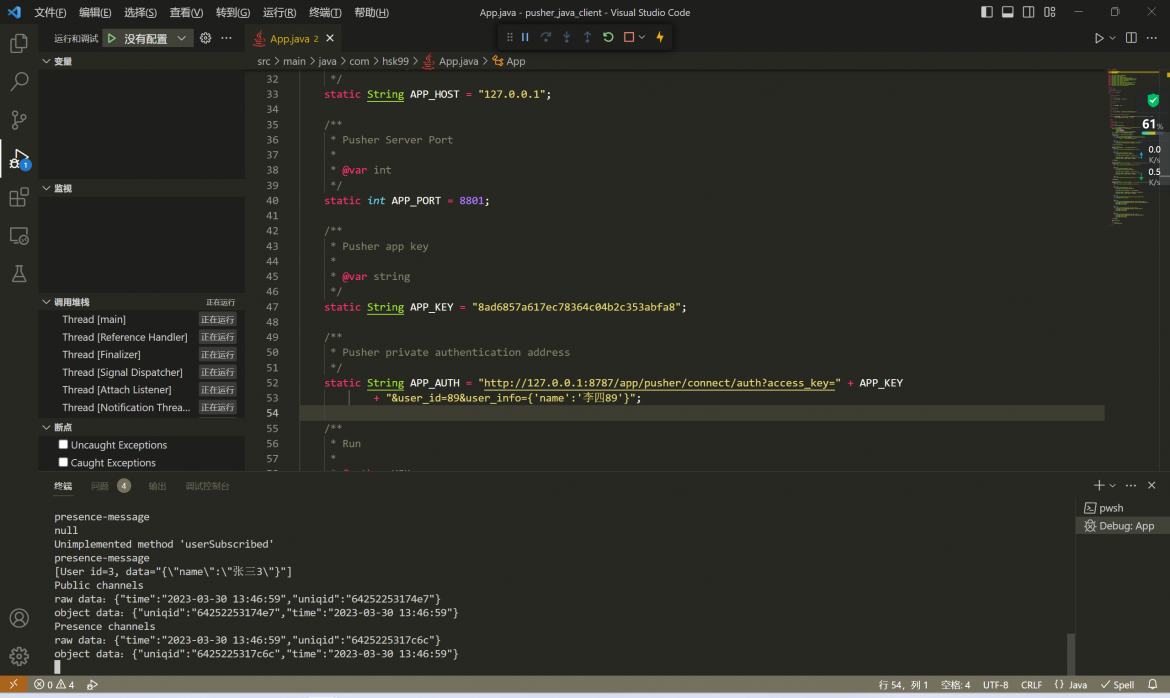The image size is (1170, 698).
Task: Click the hot code replace lightning icon
Action: click(660, 37)
